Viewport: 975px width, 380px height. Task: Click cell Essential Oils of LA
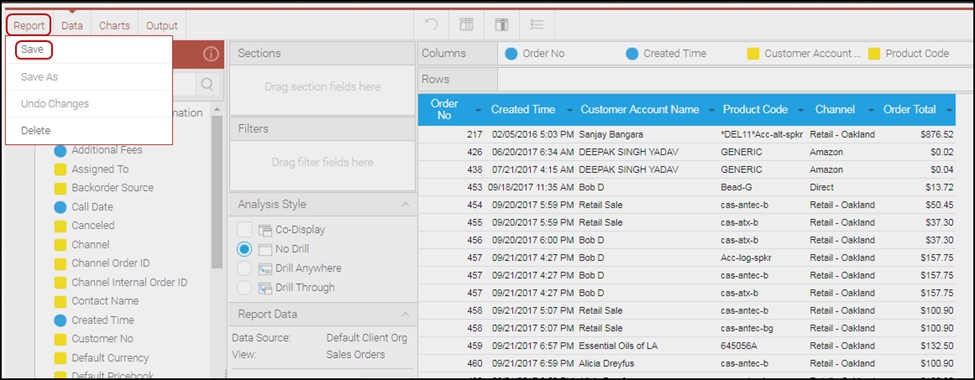click(618, 346)
